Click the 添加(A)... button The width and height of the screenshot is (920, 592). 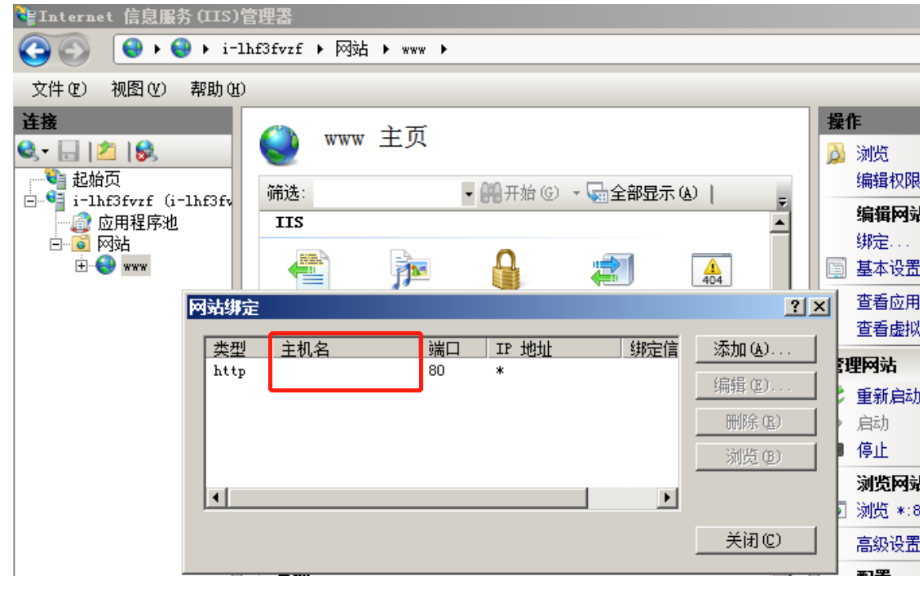755,350
